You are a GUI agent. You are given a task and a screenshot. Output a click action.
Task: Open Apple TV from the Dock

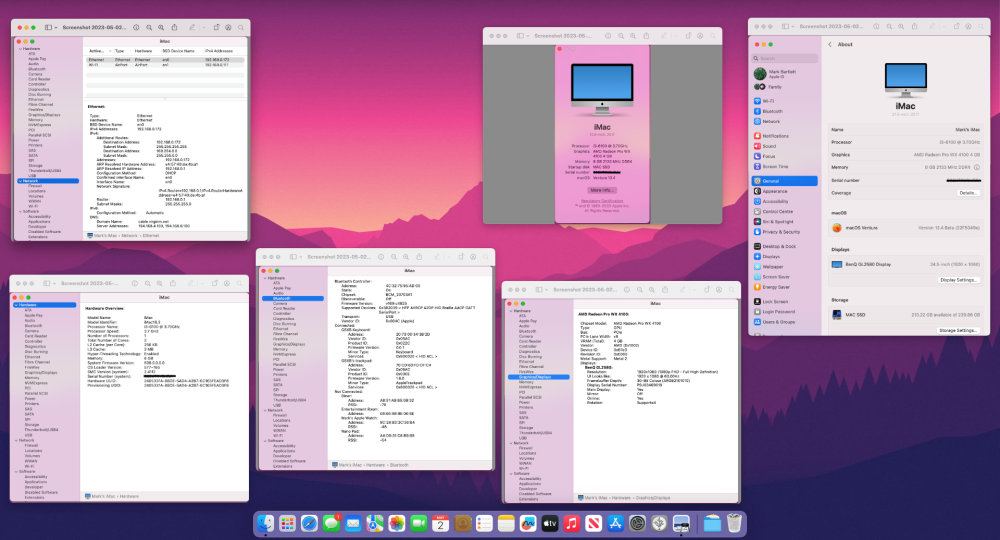[550, 523]
